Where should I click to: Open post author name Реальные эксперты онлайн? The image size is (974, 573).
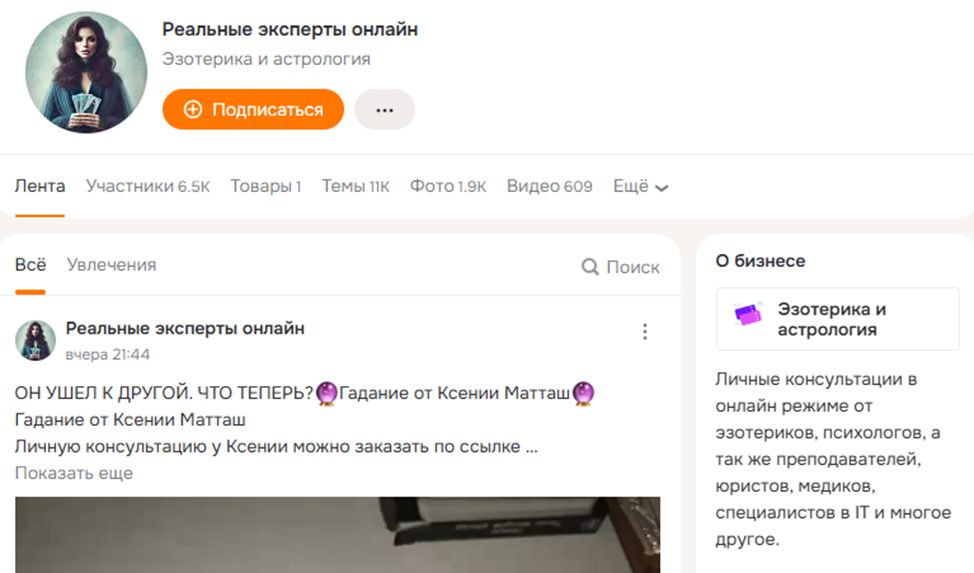tap(185, 328)
